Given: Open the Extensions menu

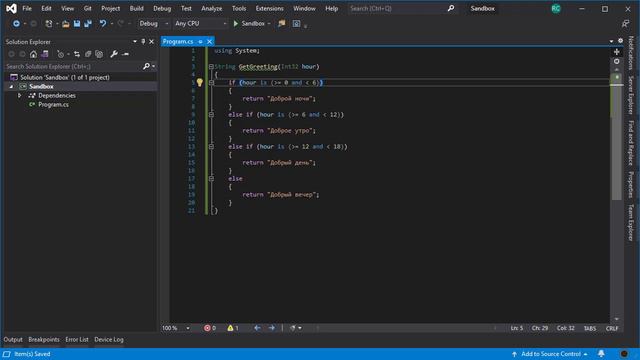Looking at the screenshot, I should click(269, 9).
